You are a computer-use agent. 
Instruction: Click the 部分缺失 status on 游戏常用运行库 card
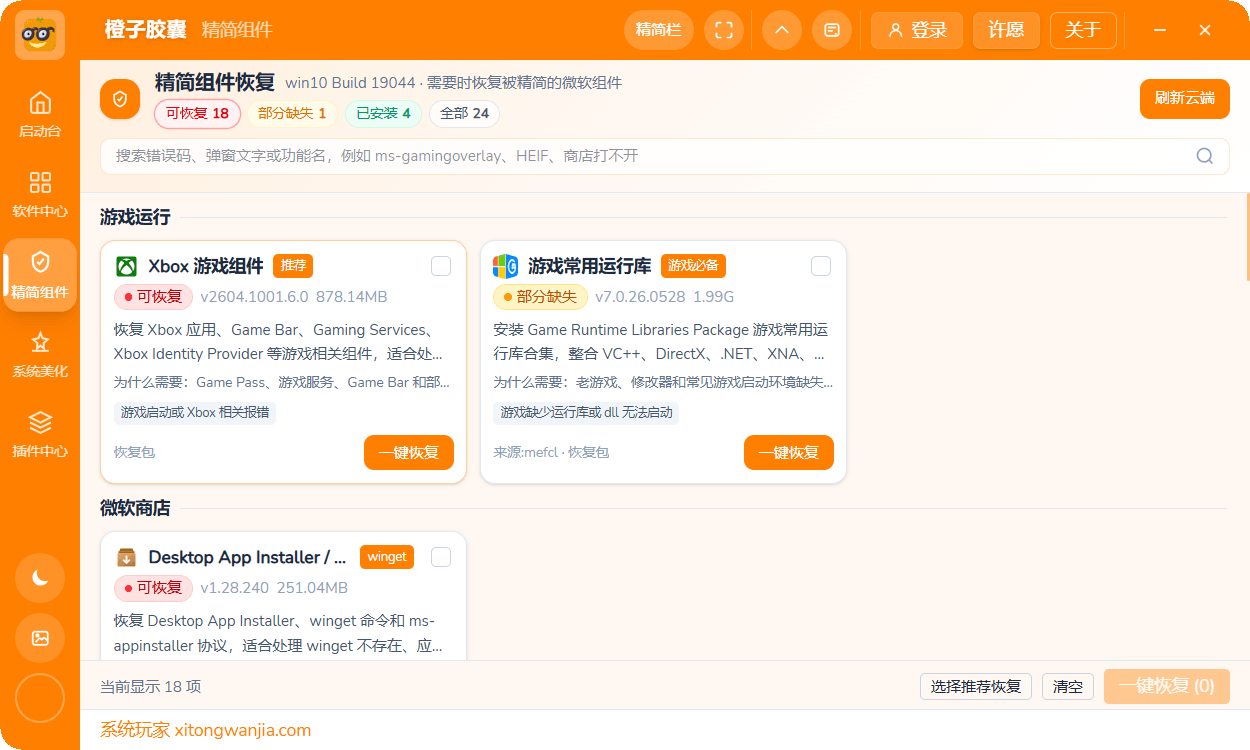(x=540, y=297)
